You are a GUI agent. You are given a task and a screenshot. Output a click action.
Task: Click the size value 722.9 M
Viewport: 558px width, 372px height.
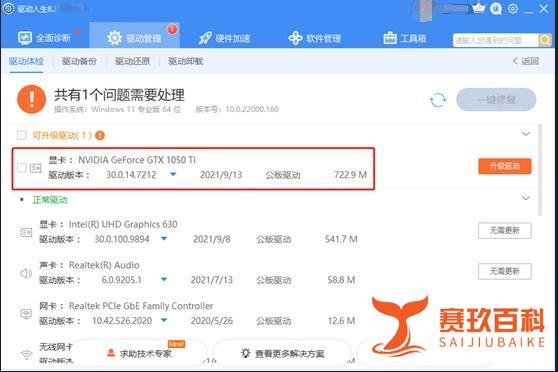[x=350, y=175]
